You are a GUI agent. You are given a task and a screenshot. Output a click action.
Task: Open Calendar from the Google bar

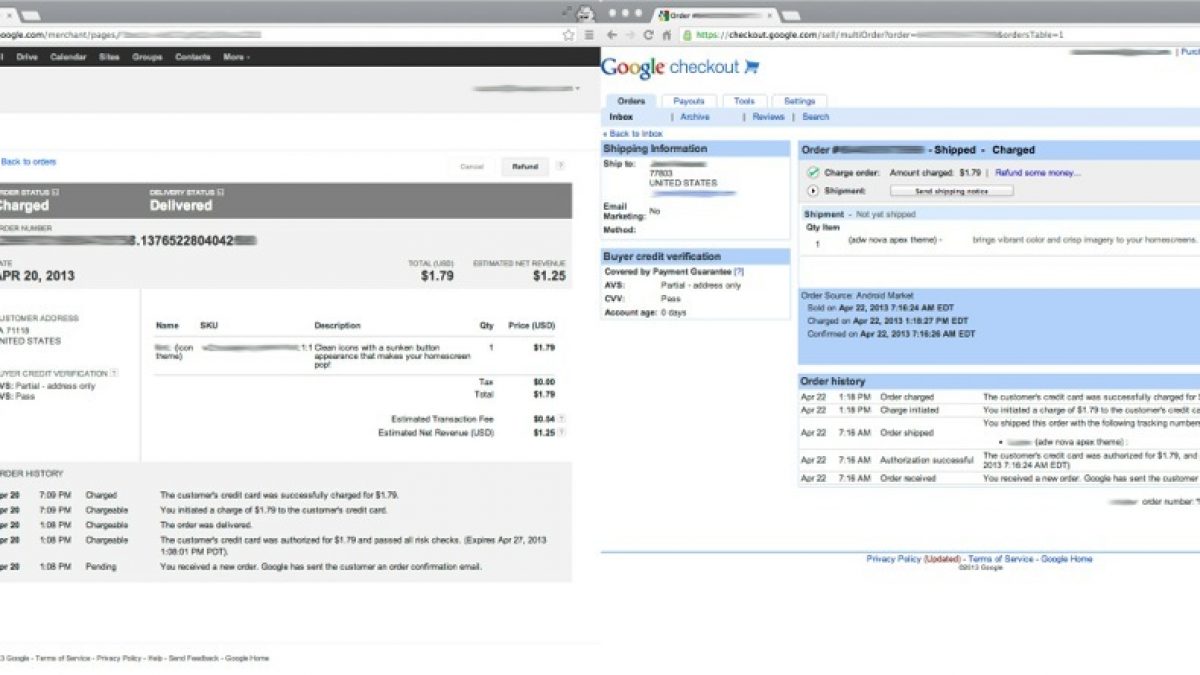point(68,57)
